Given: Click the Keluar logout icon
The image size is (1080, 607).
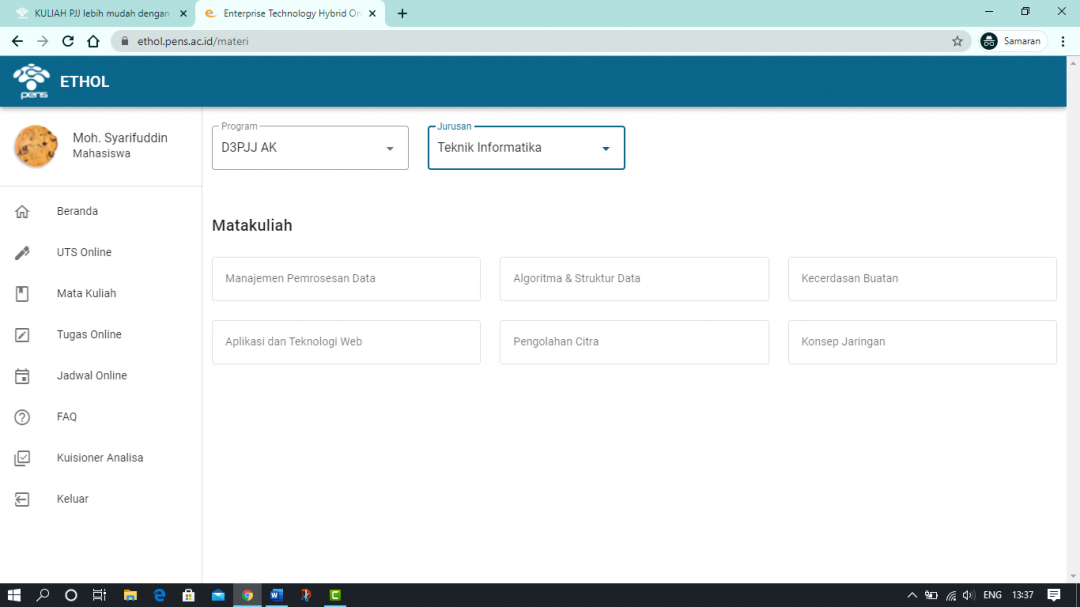Looking at the screenshot, I should [x=22, y=498].
